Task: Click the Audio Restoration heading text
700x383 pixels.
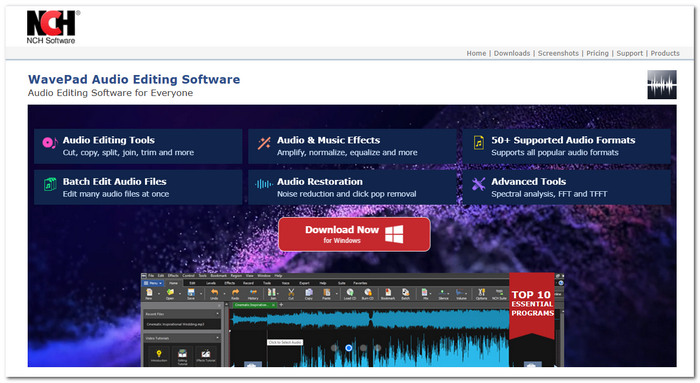Action: tap(320, 182)
